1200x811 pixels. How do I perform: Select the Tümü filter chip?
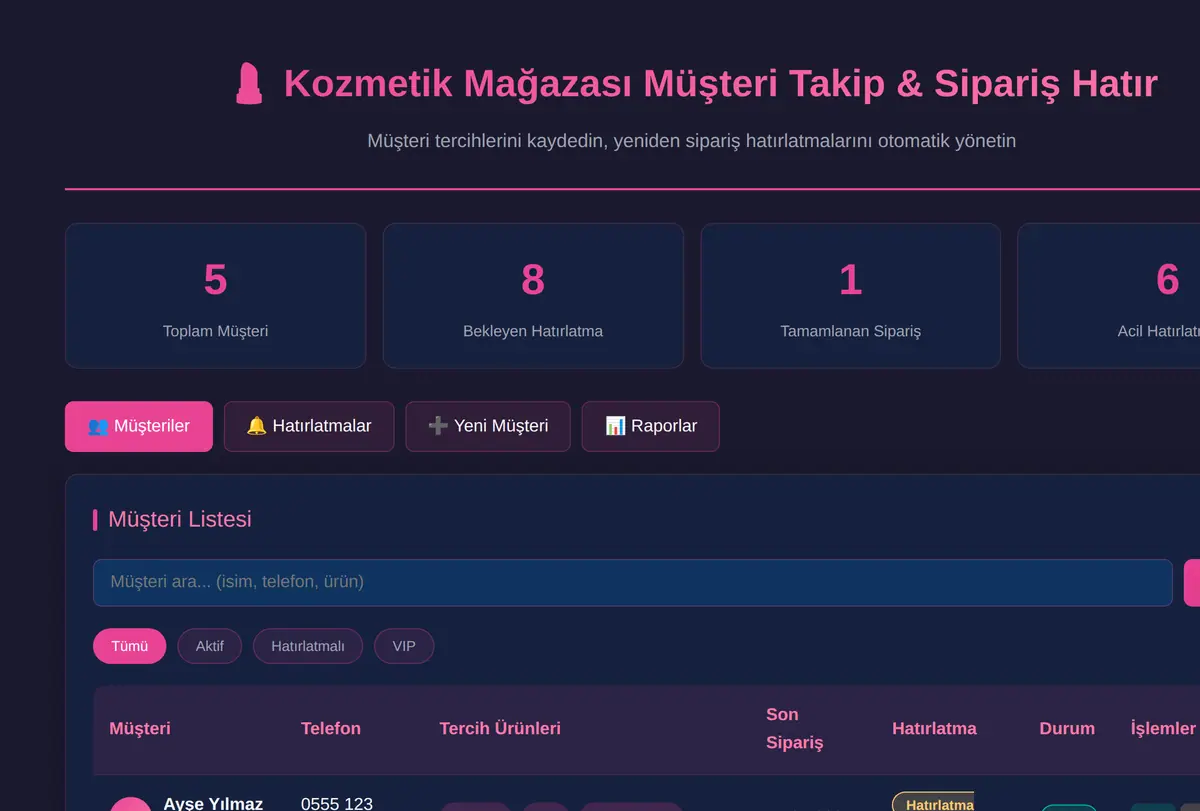(130, 646)
